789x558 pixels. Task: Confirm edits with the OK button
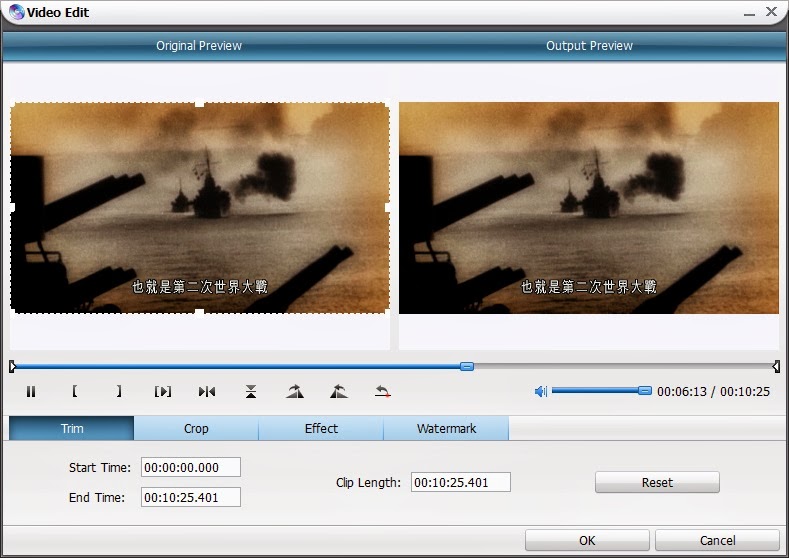(x=587, y=540)
